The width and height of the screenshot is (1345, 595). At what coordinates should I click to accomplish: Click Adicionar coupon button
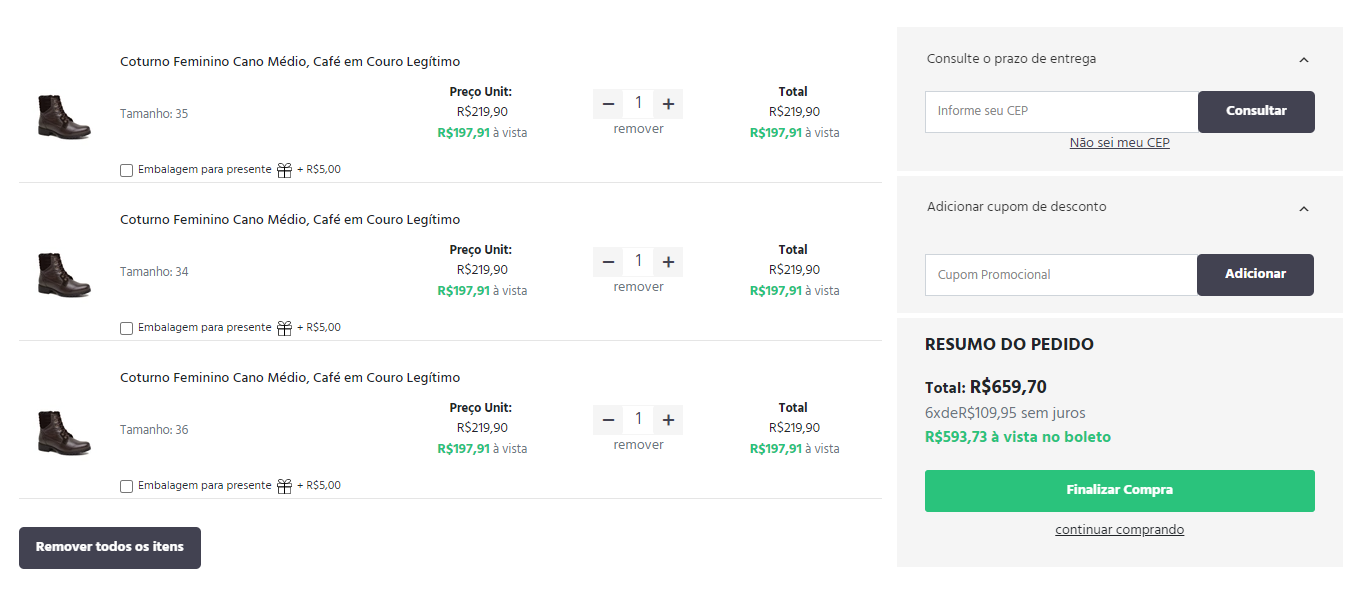tap(1255, 275)
